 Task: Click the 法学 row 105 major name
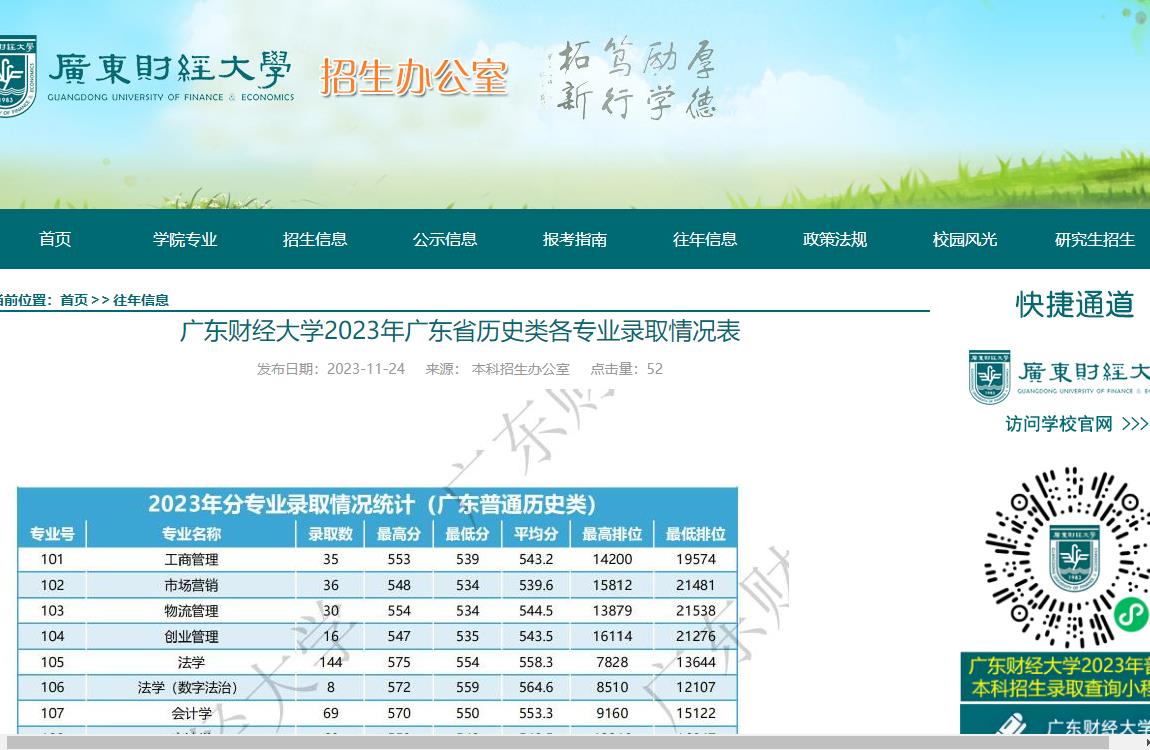tap(191, 662)
